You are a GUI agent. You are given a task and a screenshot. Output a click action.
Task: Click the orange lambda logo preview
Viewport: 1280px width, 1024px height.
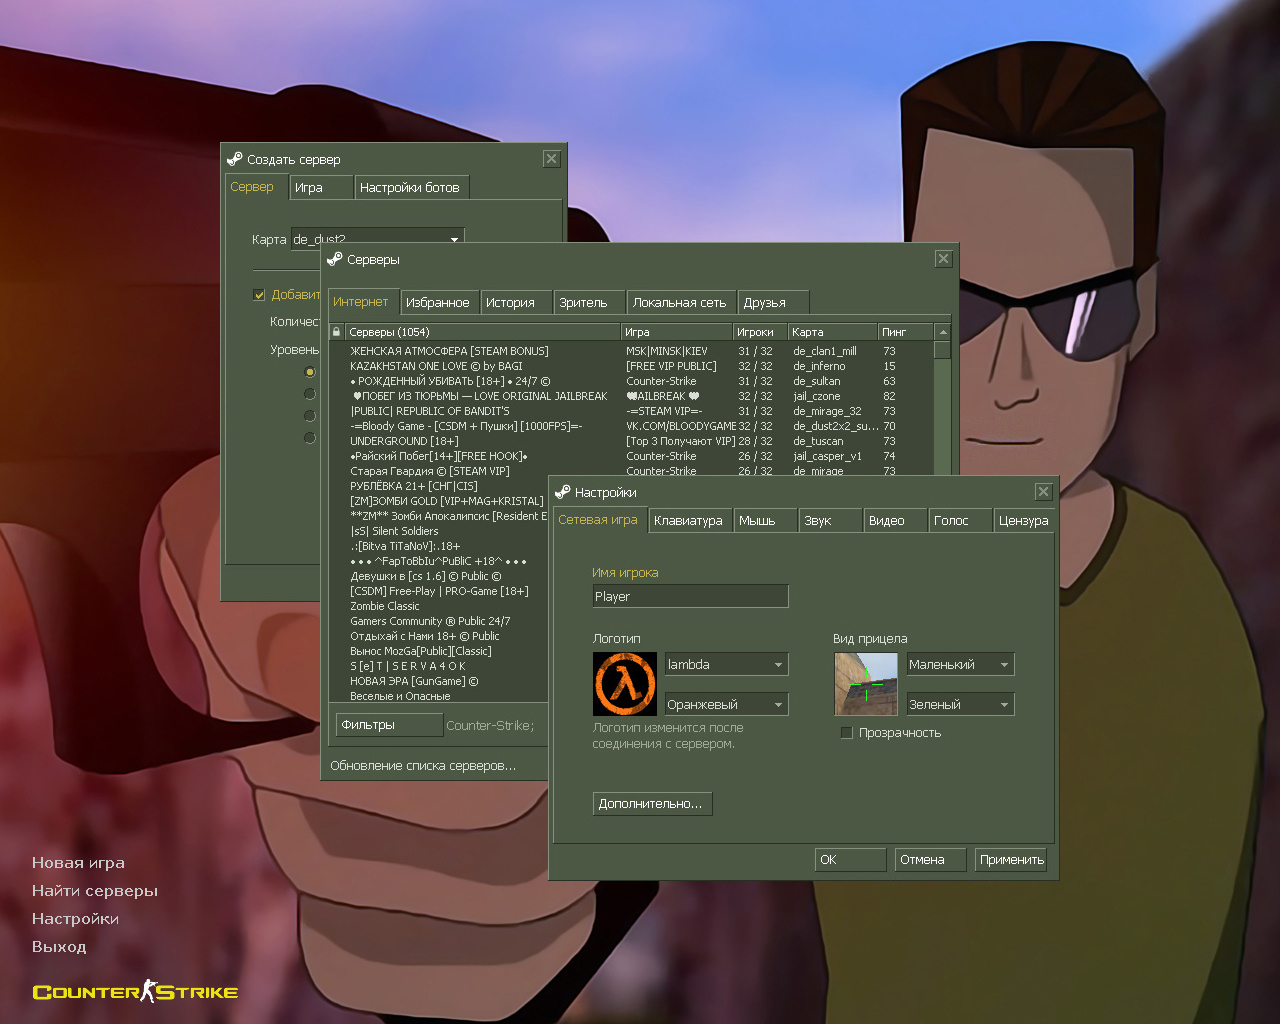(625, 684)
